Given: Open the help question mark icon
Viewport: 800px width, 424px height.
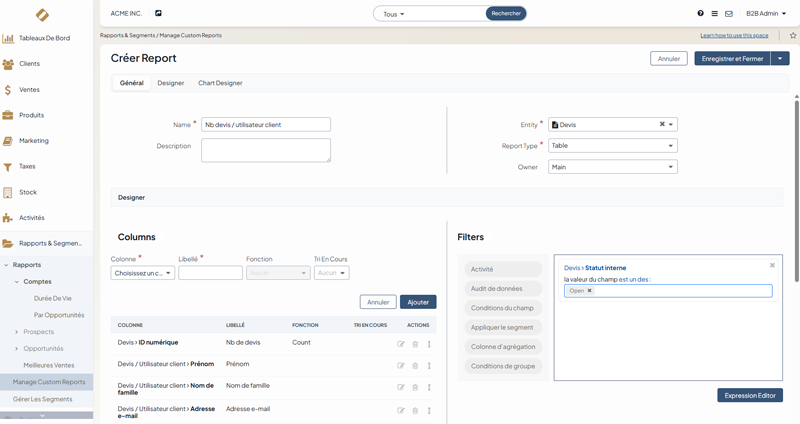Looking at the screenshot, I should tap(700, 14).
